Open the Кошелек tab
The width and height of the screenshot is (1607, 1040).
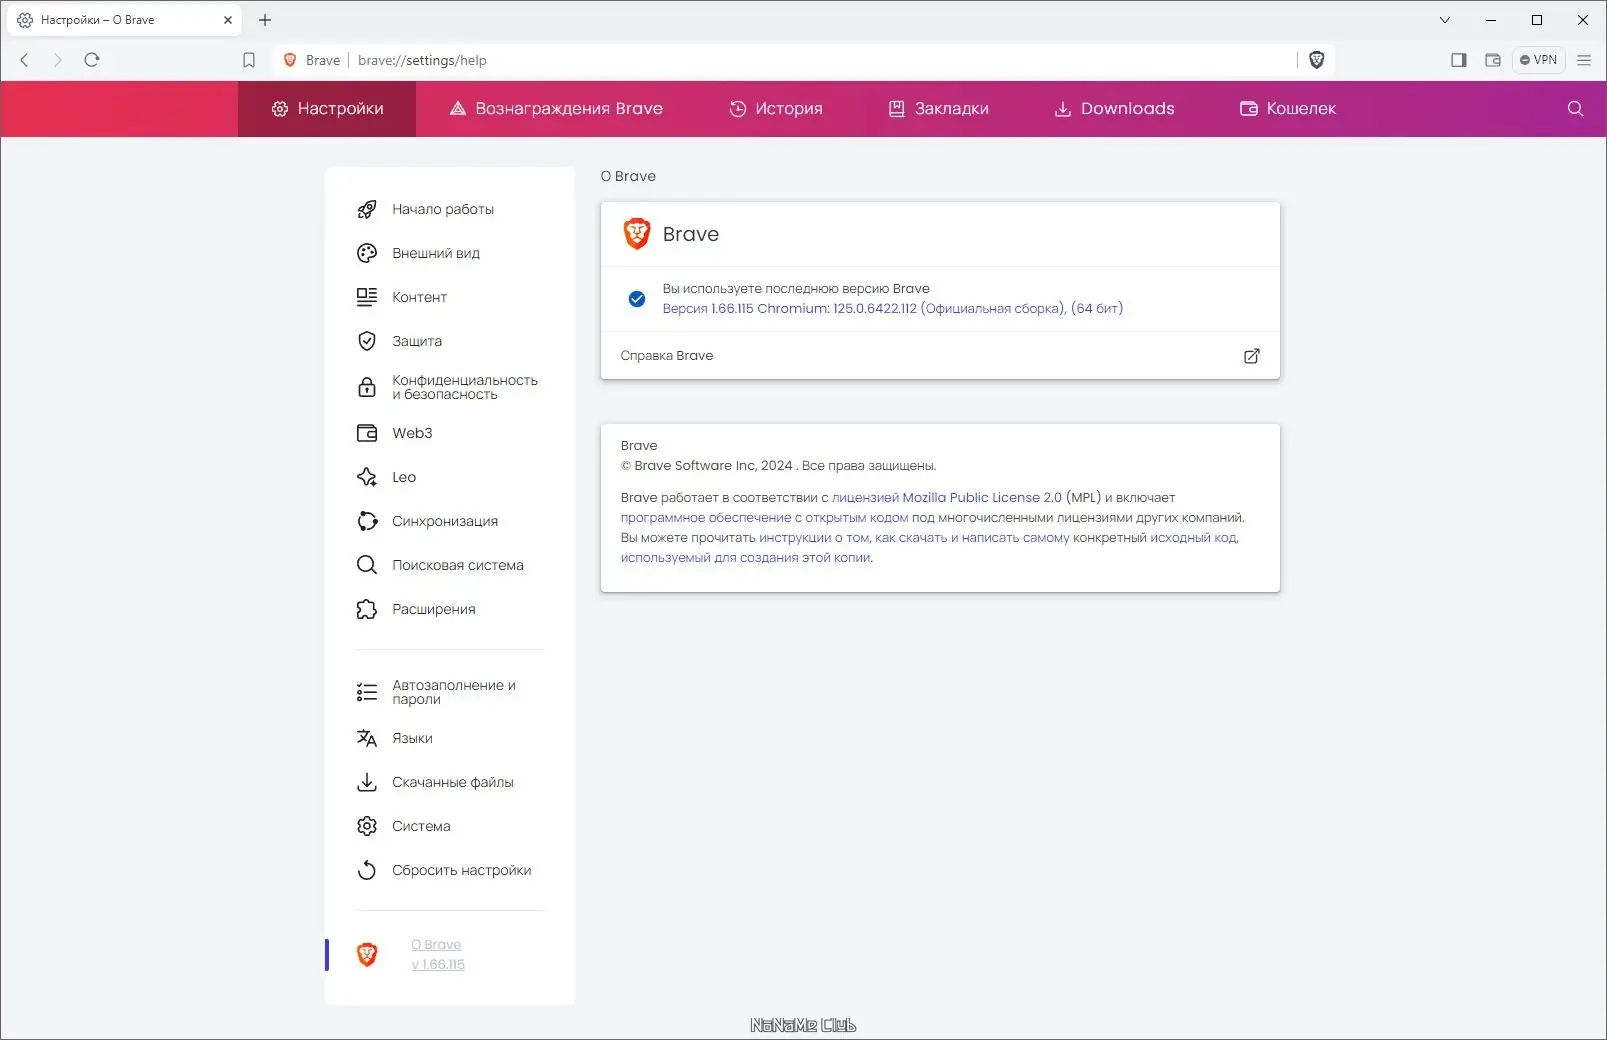(x=1288, y=109)
